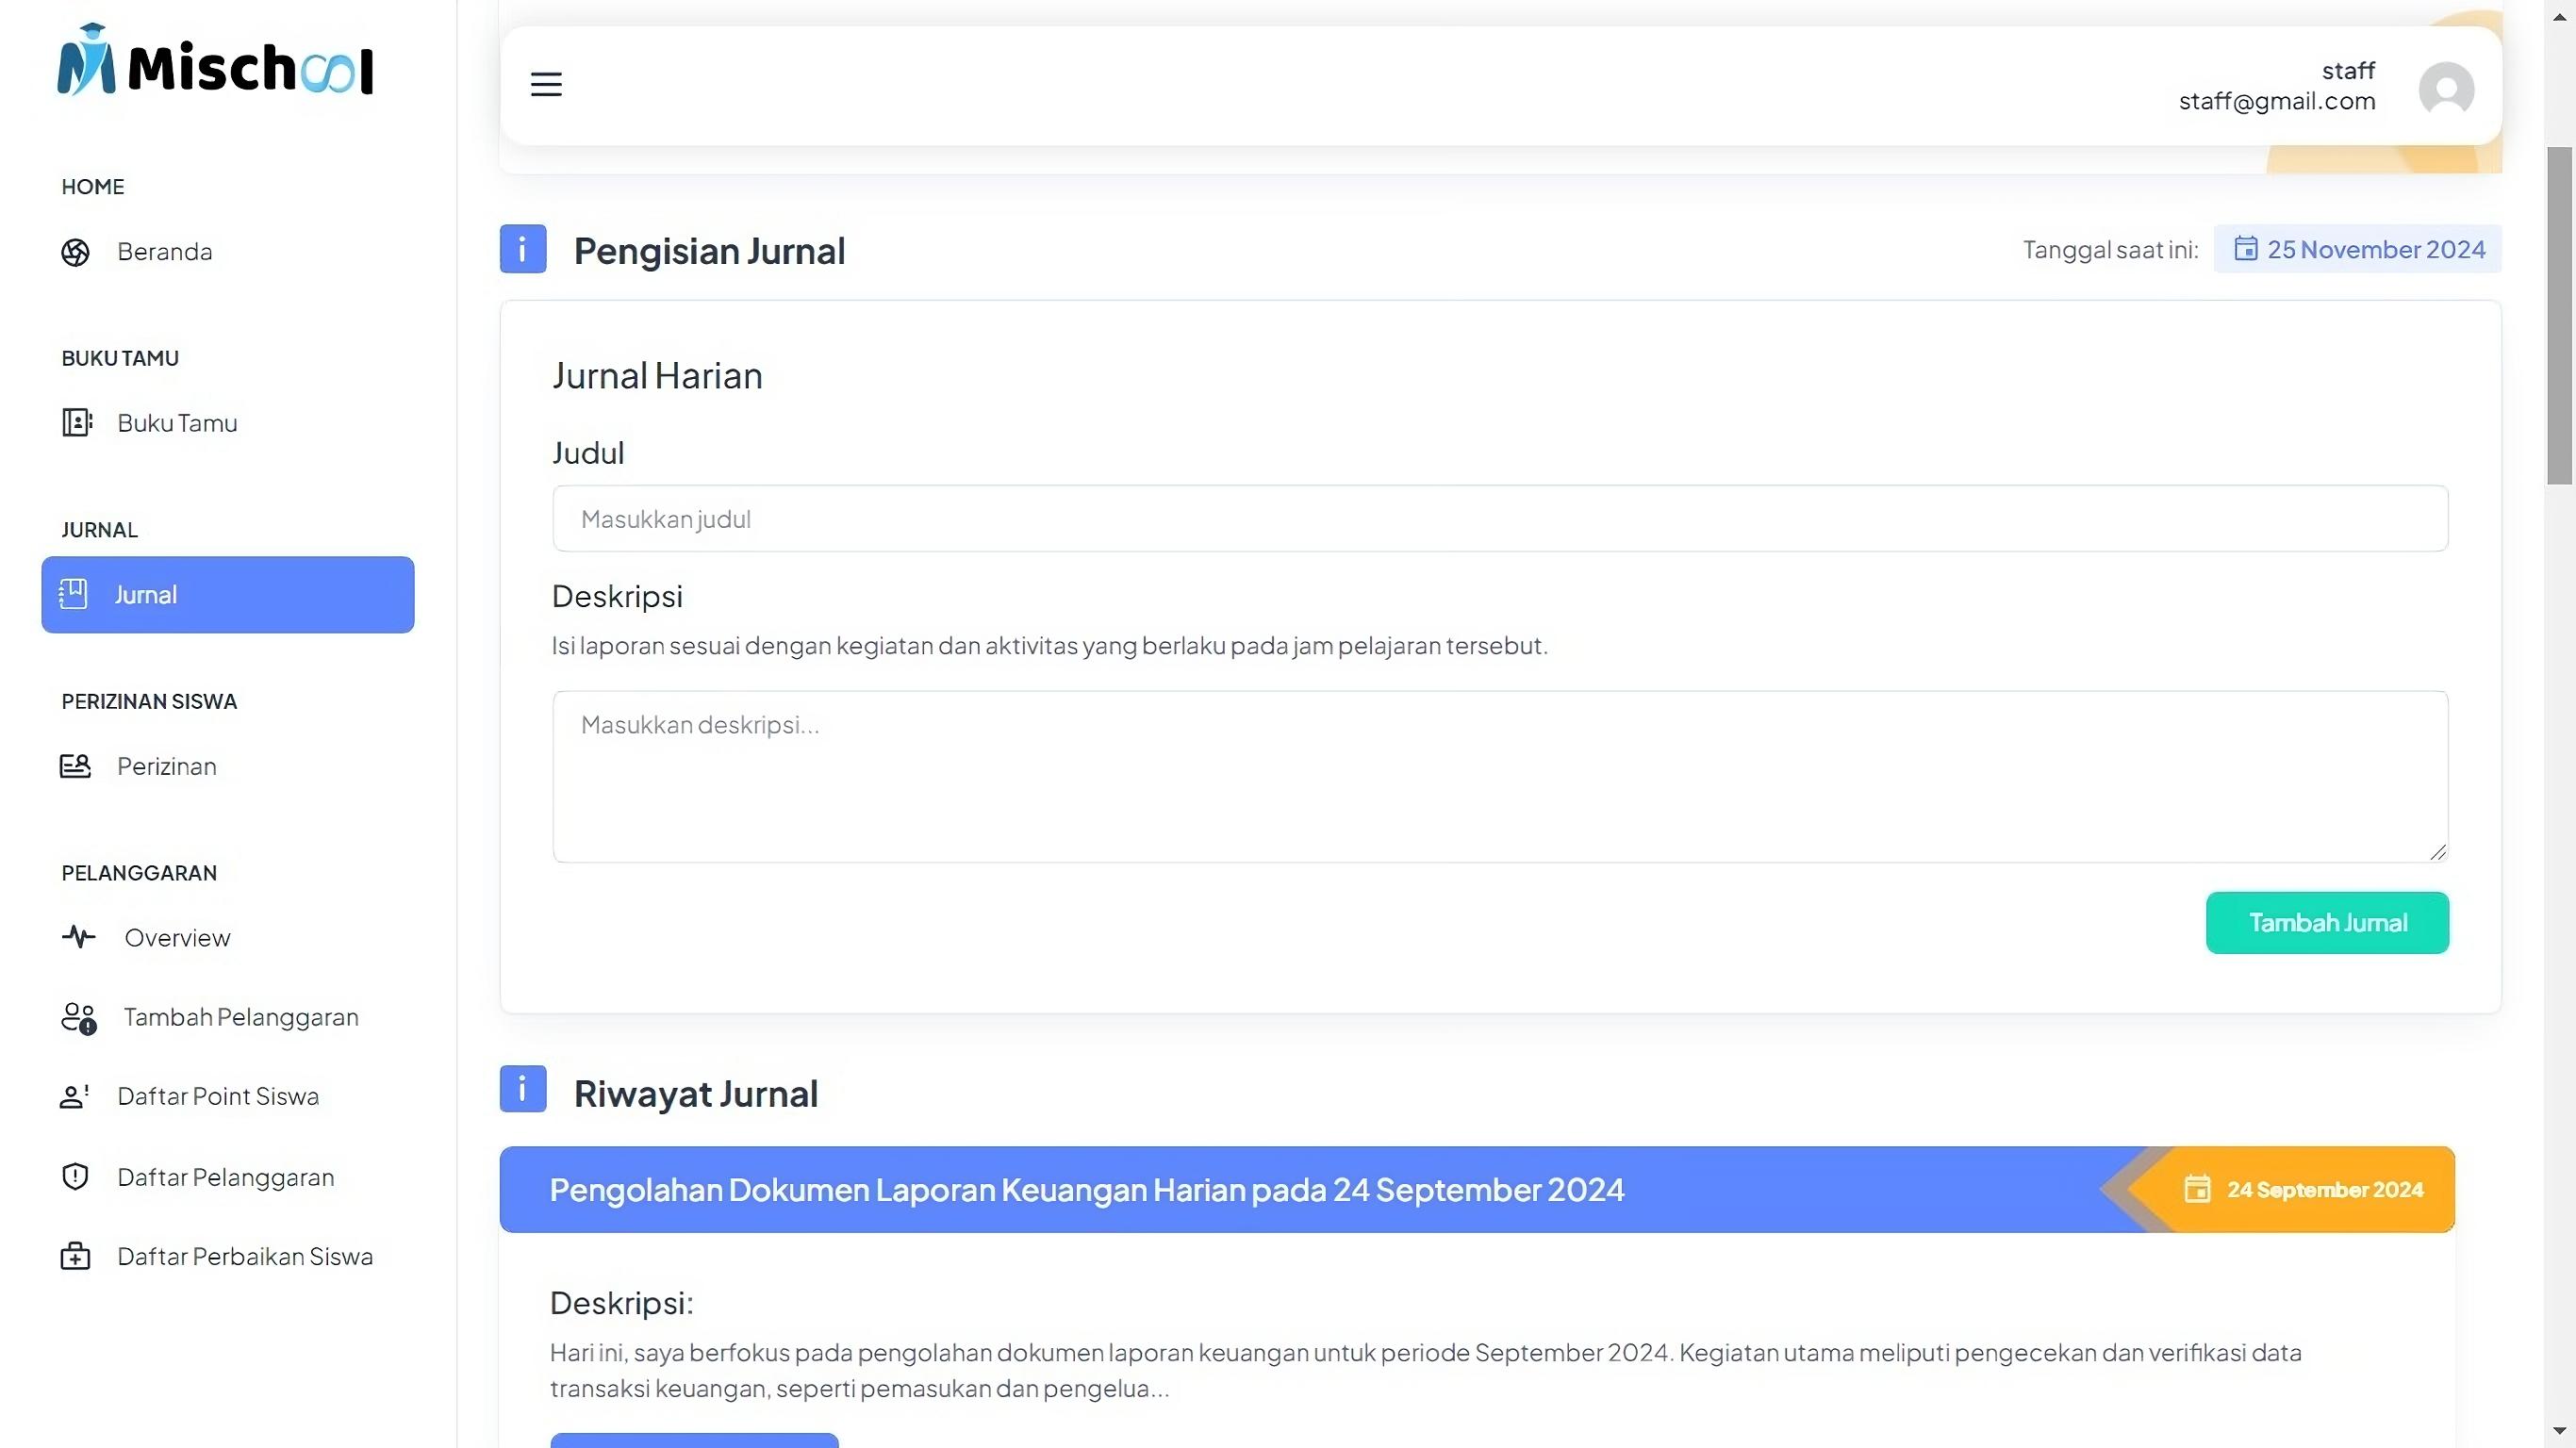Open Daftar Point Siswa menu
The image size is (2576, 1448).
tap(218, 1097)
